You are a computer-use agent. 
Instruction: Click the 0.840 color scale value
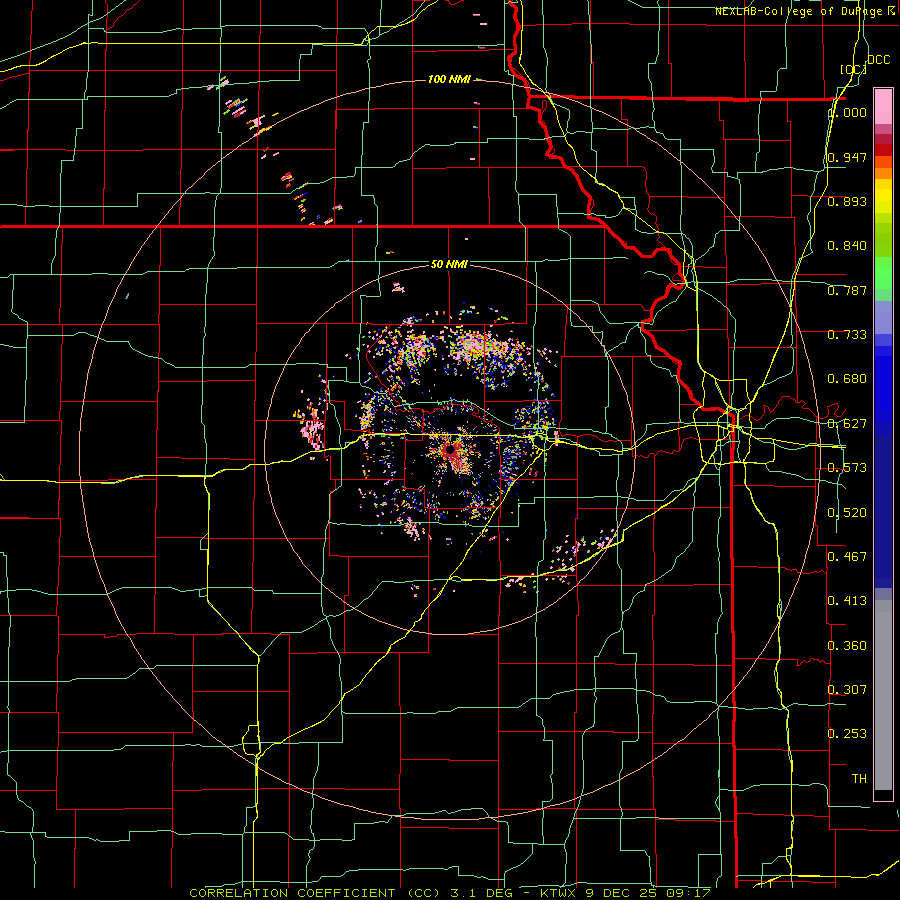[847, 246]
